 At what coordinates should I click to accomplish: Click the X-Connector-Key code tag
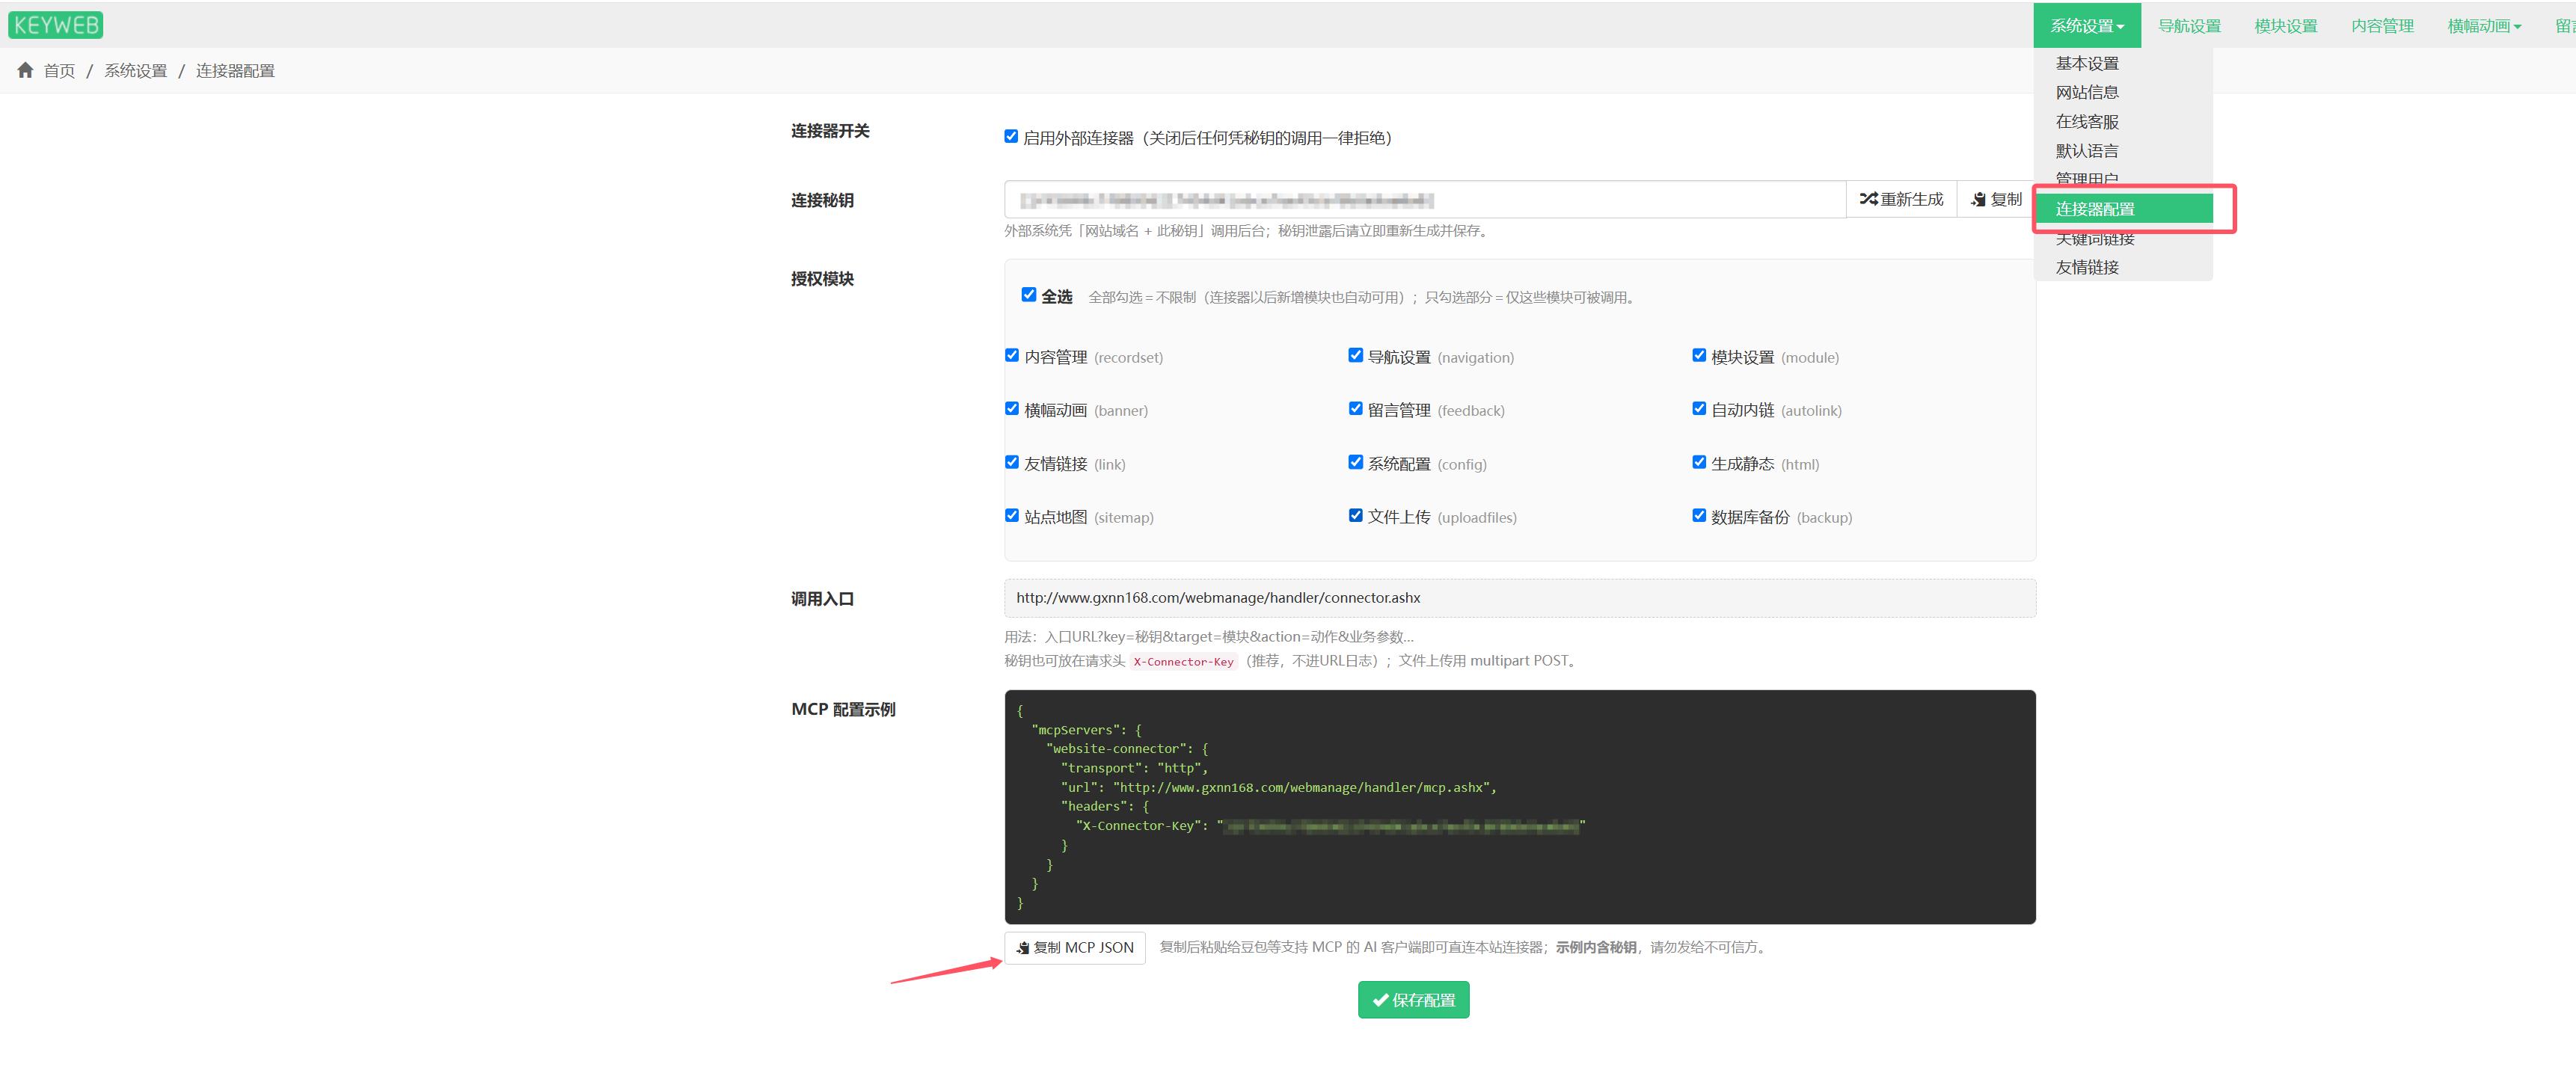pyautogui.click(x=1183, y=661)
